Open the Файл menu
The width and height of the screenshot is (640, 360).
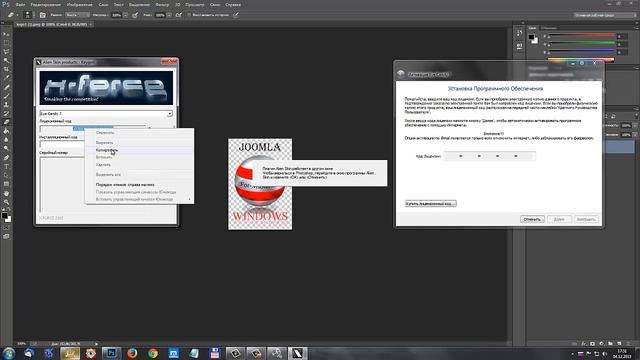tap(20, 4)
